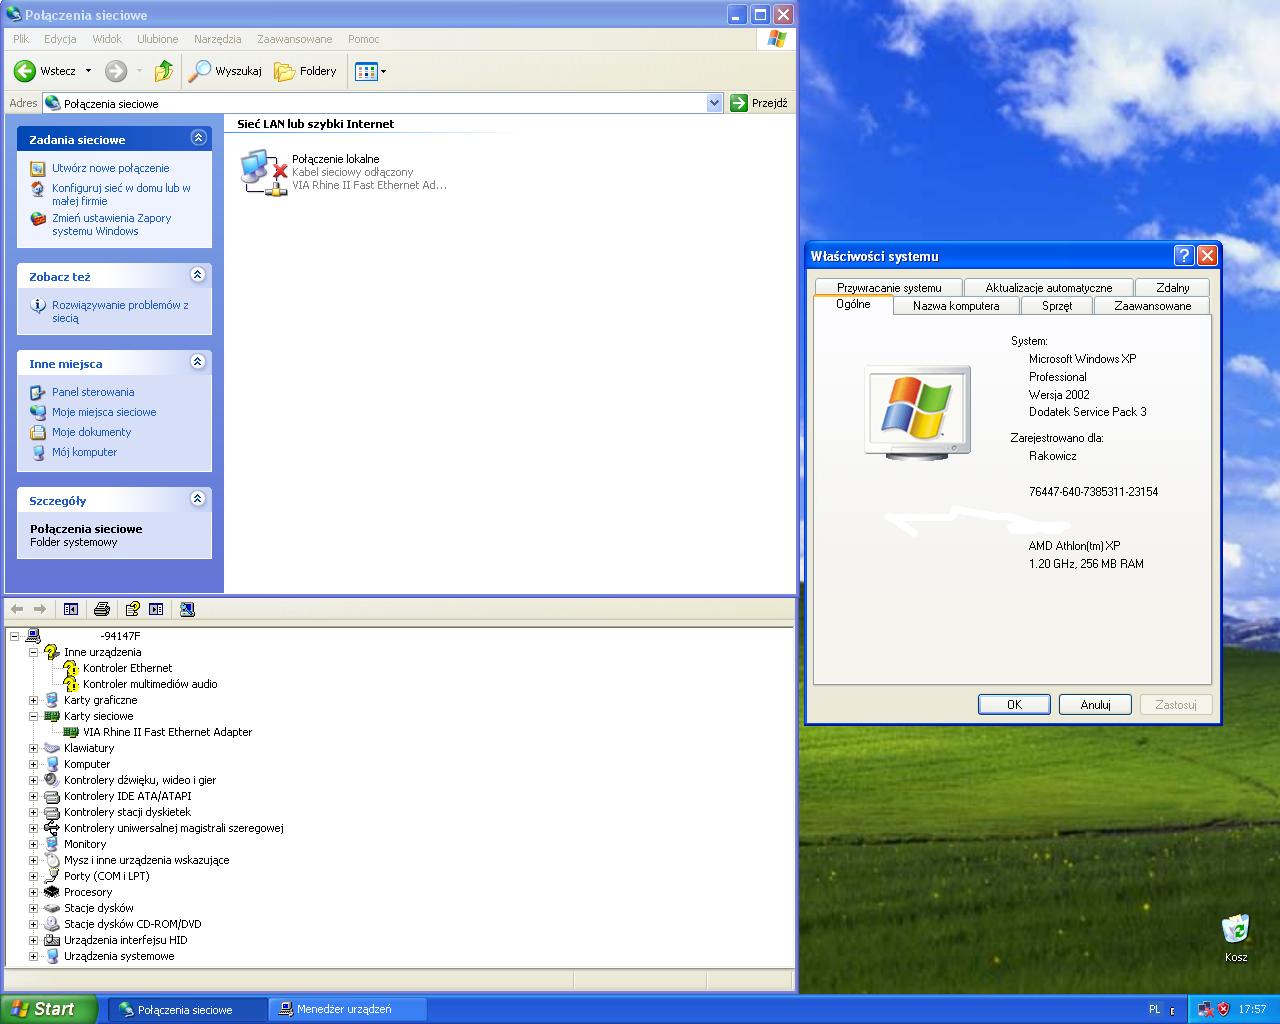
Task: Open the Wstecz history dropdown arrow
Action: (88, 71)
